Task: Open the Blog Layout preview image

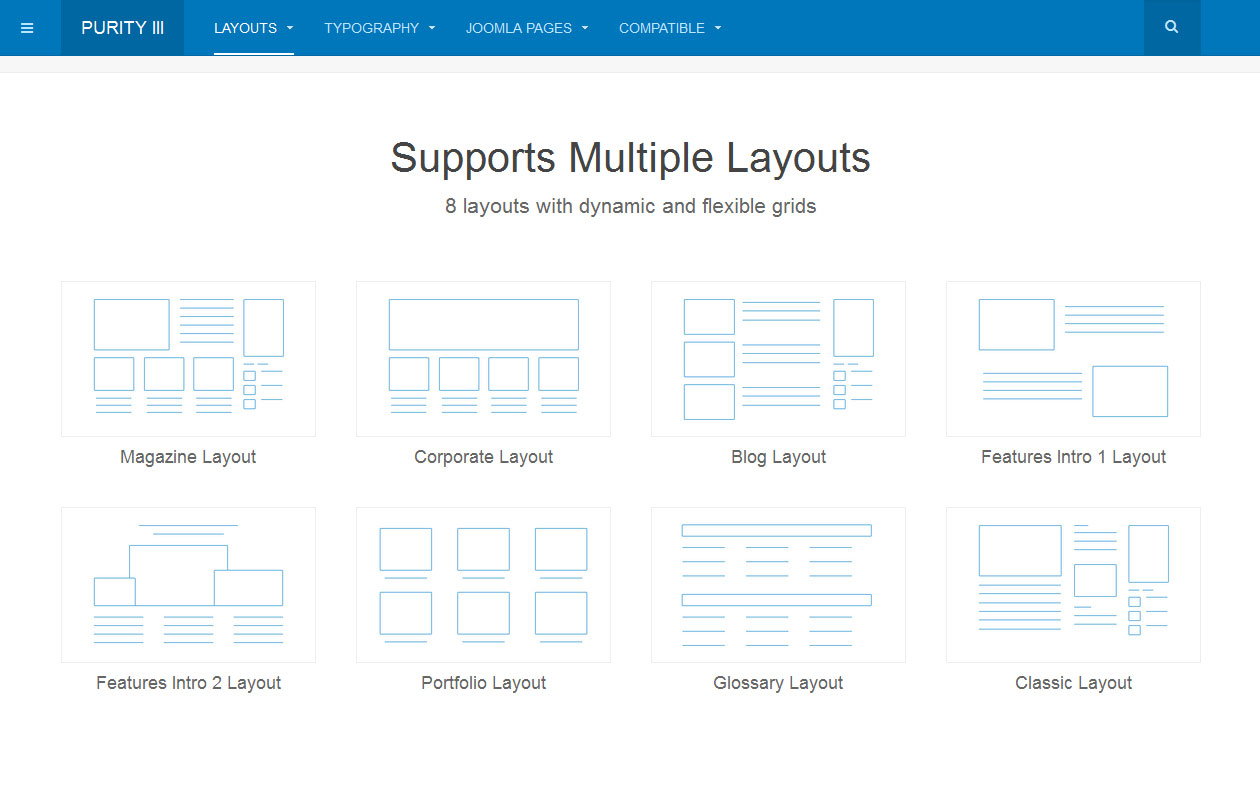Action: click(778, 358)
